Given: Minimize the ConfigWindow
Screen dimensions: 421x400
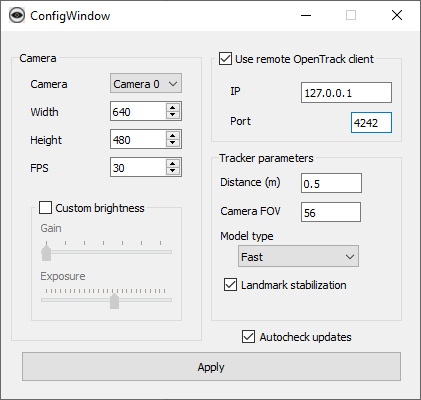Looking at the screenshot, I should [306, 15].
